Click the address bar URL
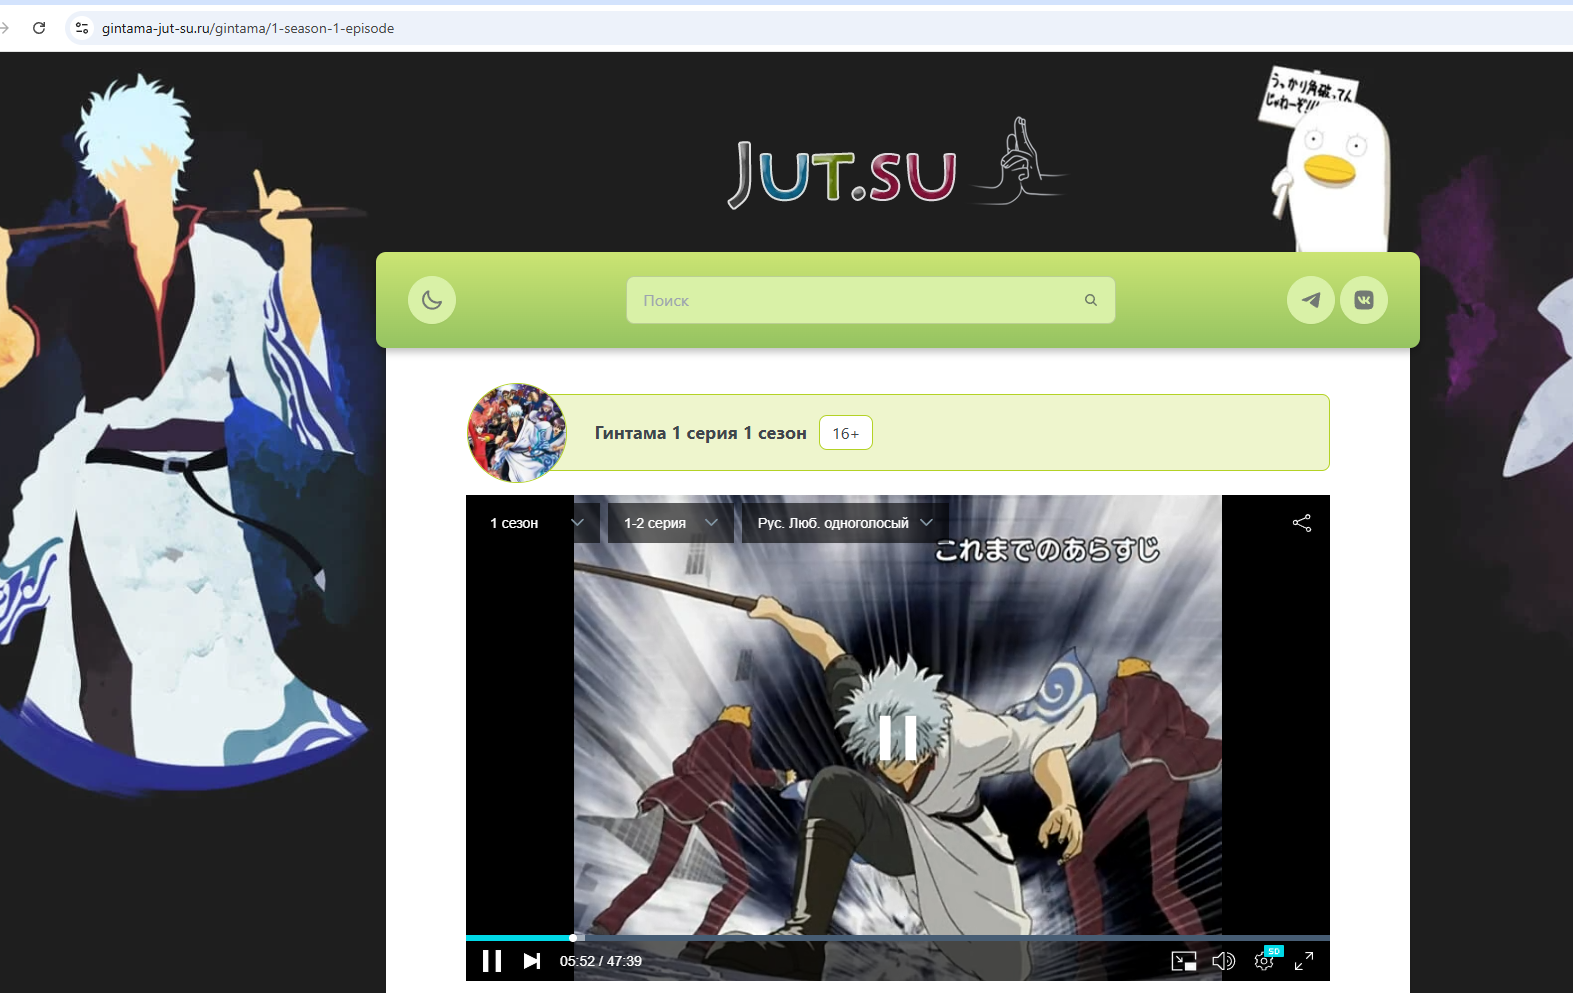 pyautogui.click(x=248, y=28)
